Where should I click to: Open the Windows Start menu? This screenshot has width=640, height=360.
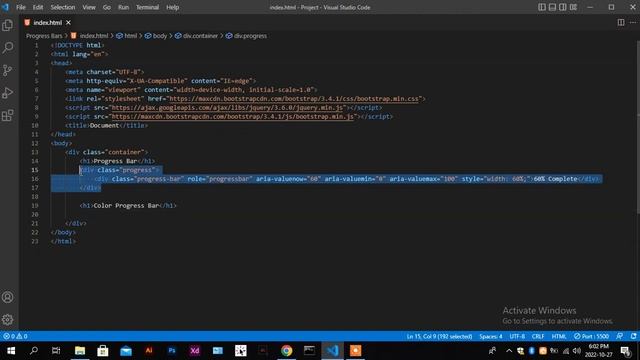point(11,351)
